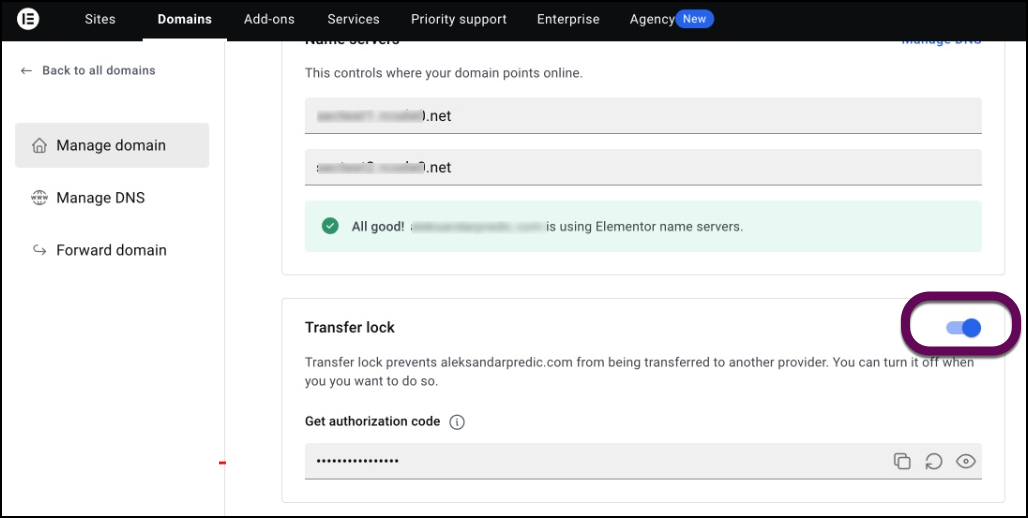Open Priority support in top navigation
This screenshot has height=518, width=1028.
458,19
